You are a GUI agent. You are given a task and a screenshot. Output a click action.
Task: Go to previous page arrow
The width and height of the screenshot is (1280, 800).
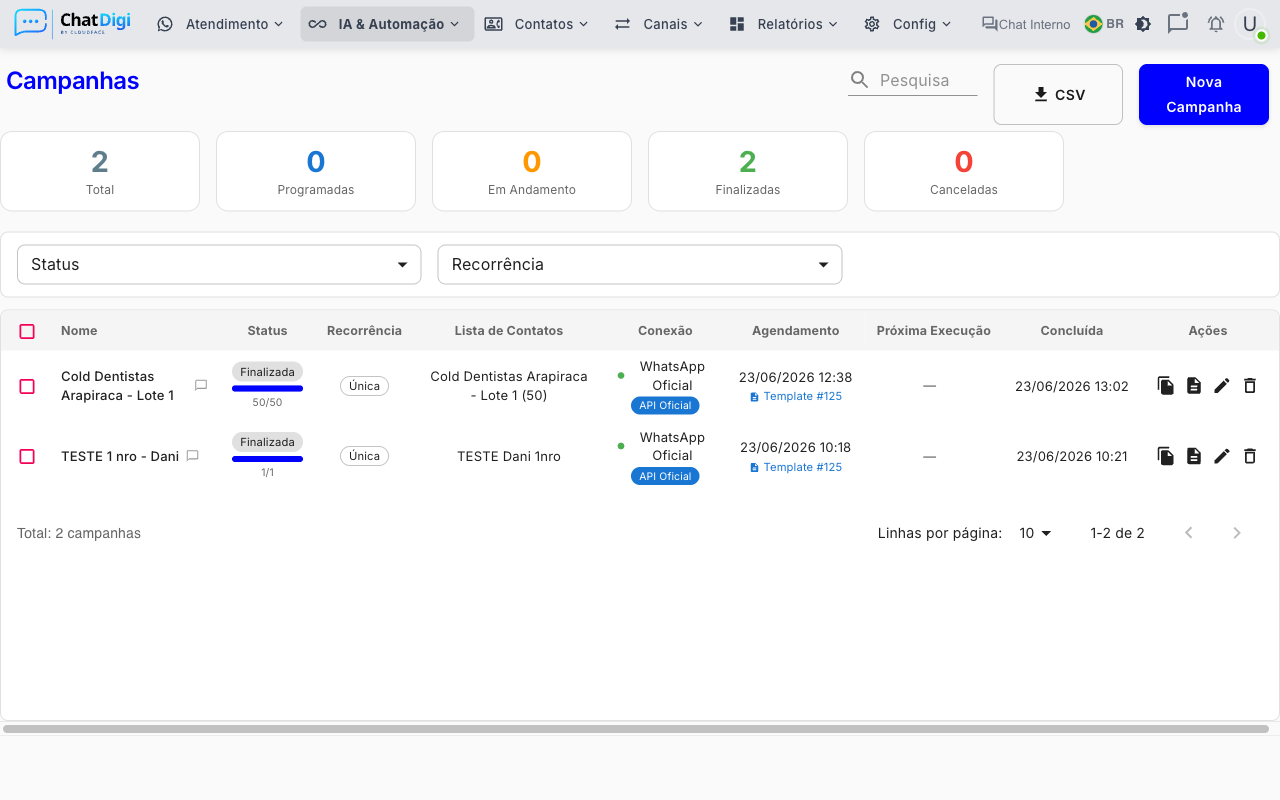point(1189,533)
